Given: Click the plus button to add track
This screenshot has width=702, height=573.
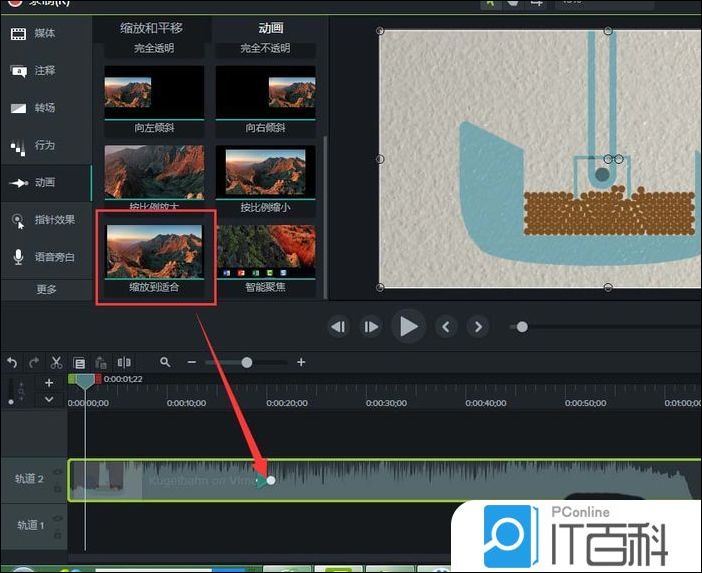Looking at the screenshot, I should 49,383.
